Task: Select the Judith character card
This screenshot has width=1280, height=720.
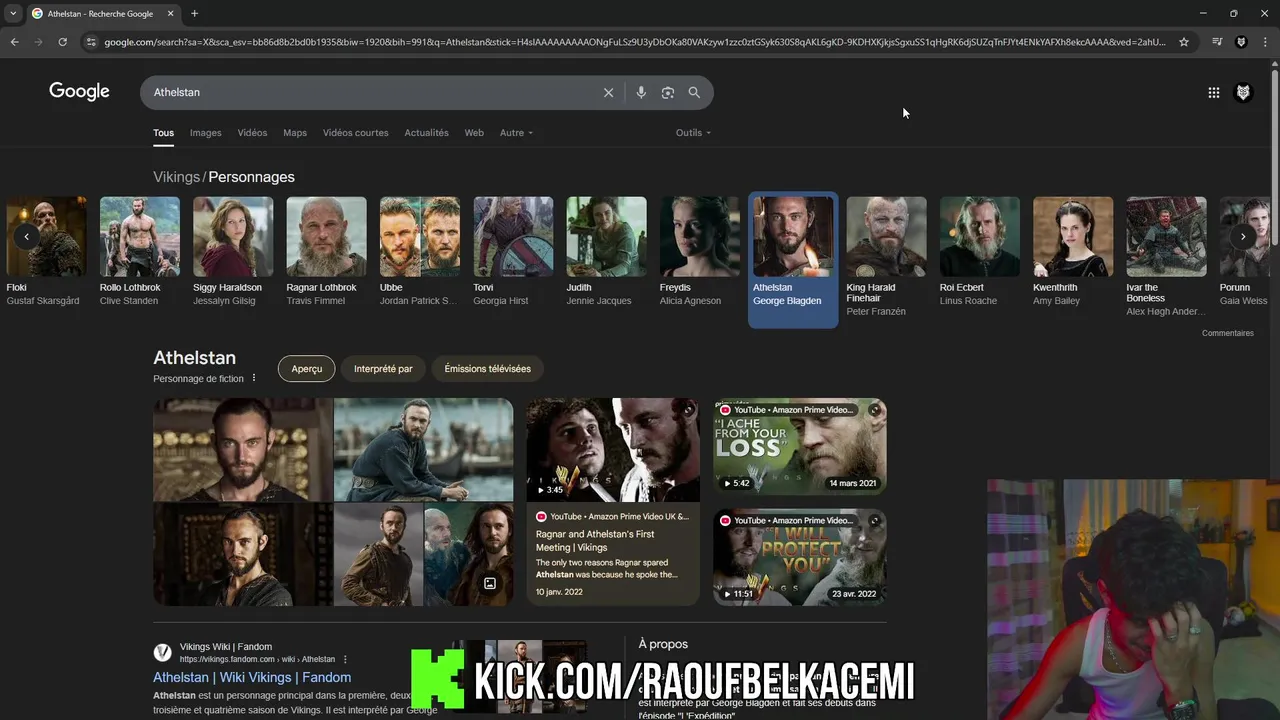Action: pos(606,252)
